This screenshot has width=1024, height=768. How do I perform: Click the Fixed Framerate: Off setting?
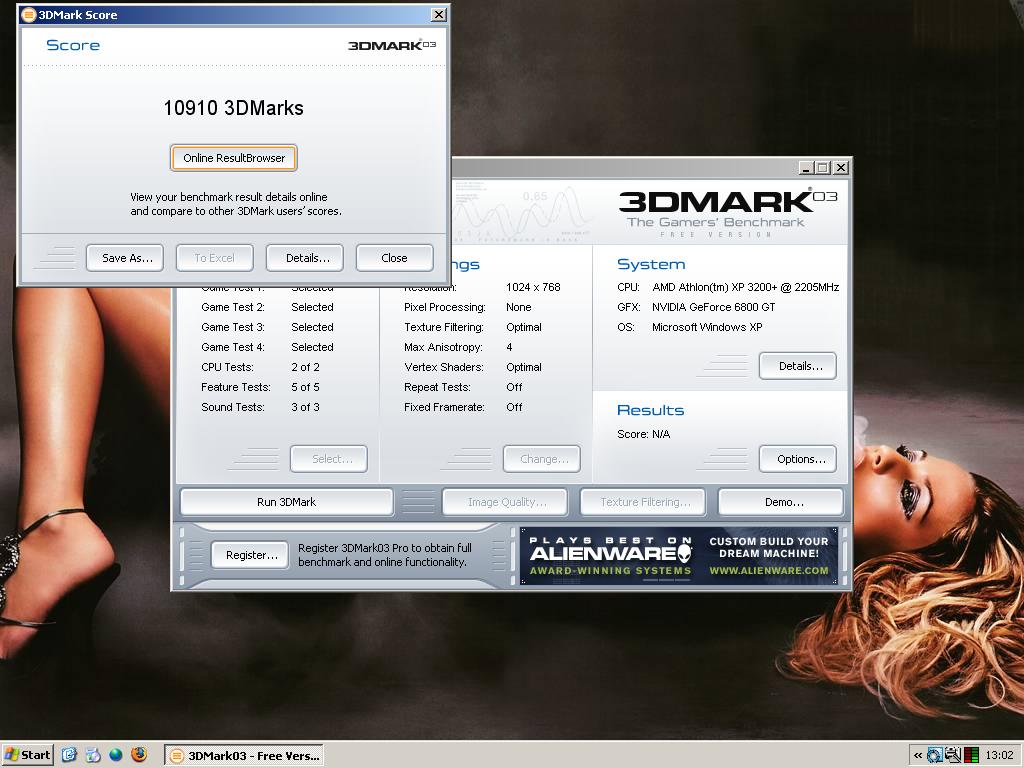coord(463,407)
